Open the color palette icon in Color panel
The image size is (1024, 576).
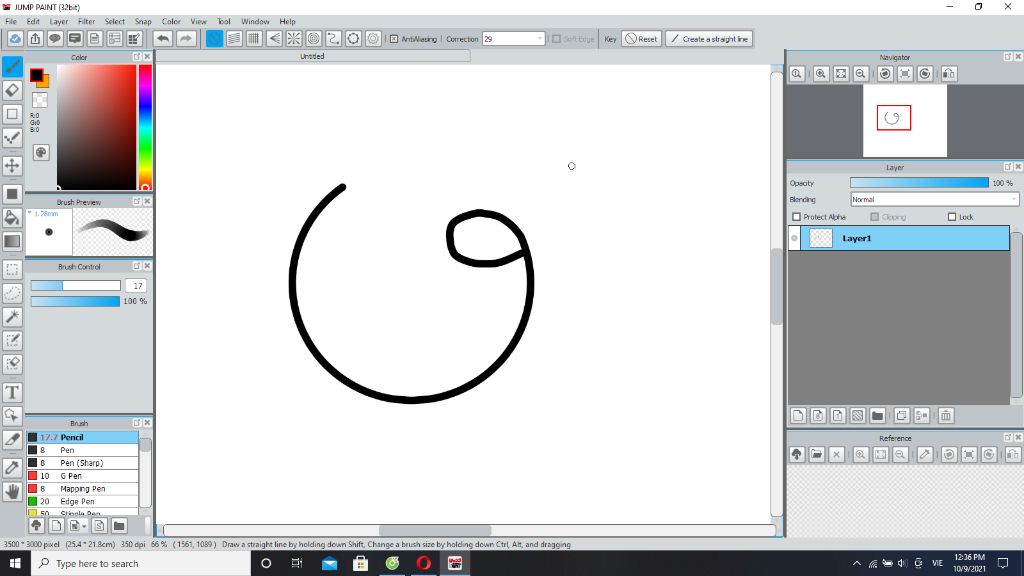point(40,152)
